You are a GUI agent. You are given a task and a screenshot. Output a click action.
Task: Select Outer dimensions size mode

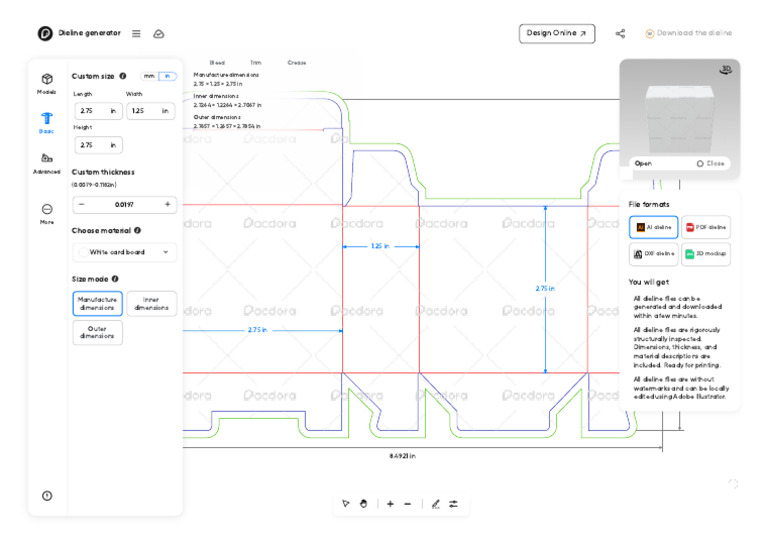[97, 332]
